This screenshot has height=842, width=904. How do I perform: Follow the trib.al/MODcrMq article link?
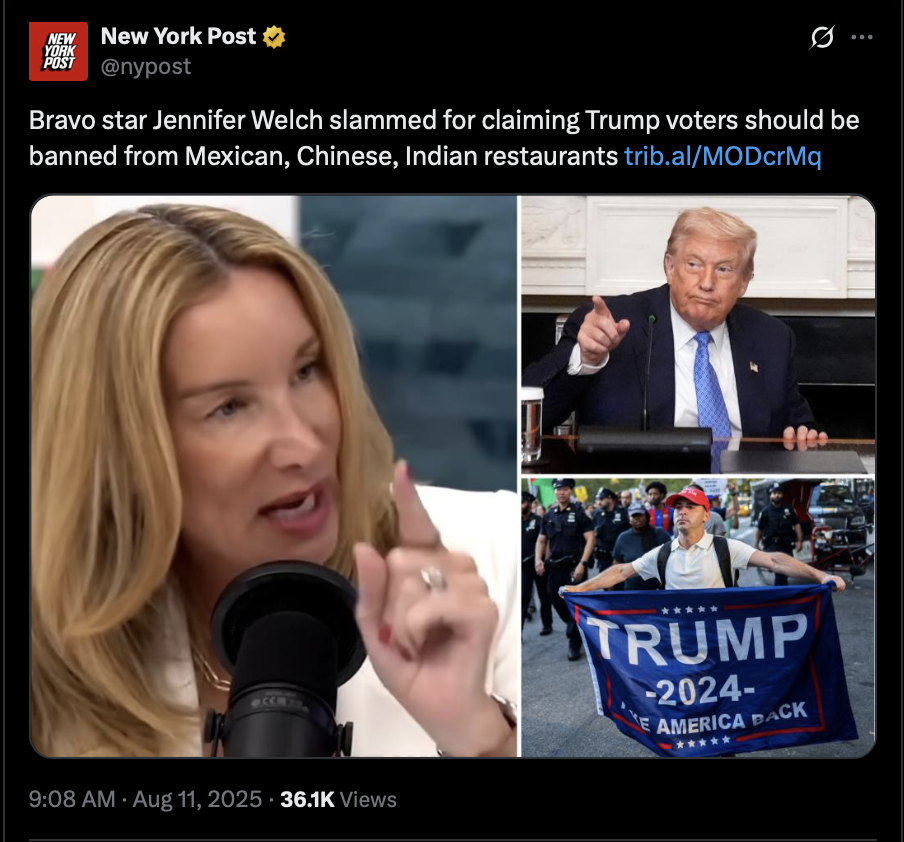click(x=723, y=156)
